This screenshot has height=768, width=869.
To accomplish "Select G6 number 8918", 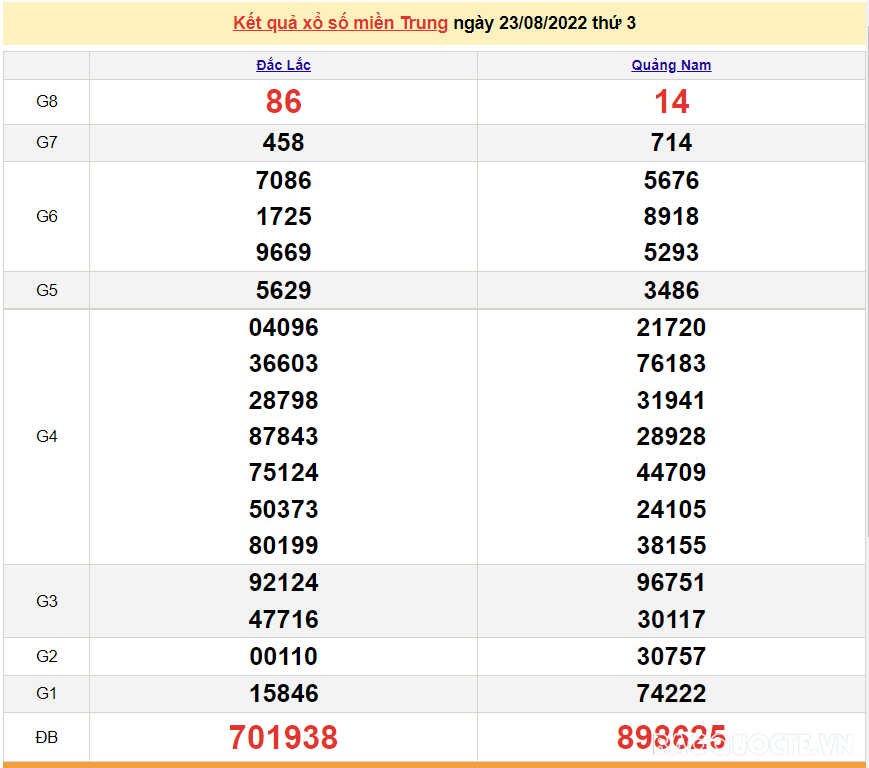I will 671,217.
